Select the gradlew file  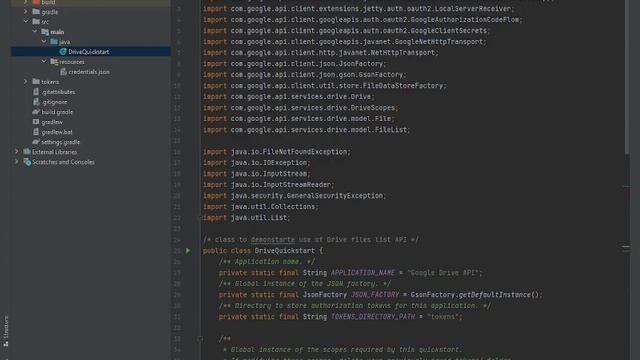(x=52, y=122)
